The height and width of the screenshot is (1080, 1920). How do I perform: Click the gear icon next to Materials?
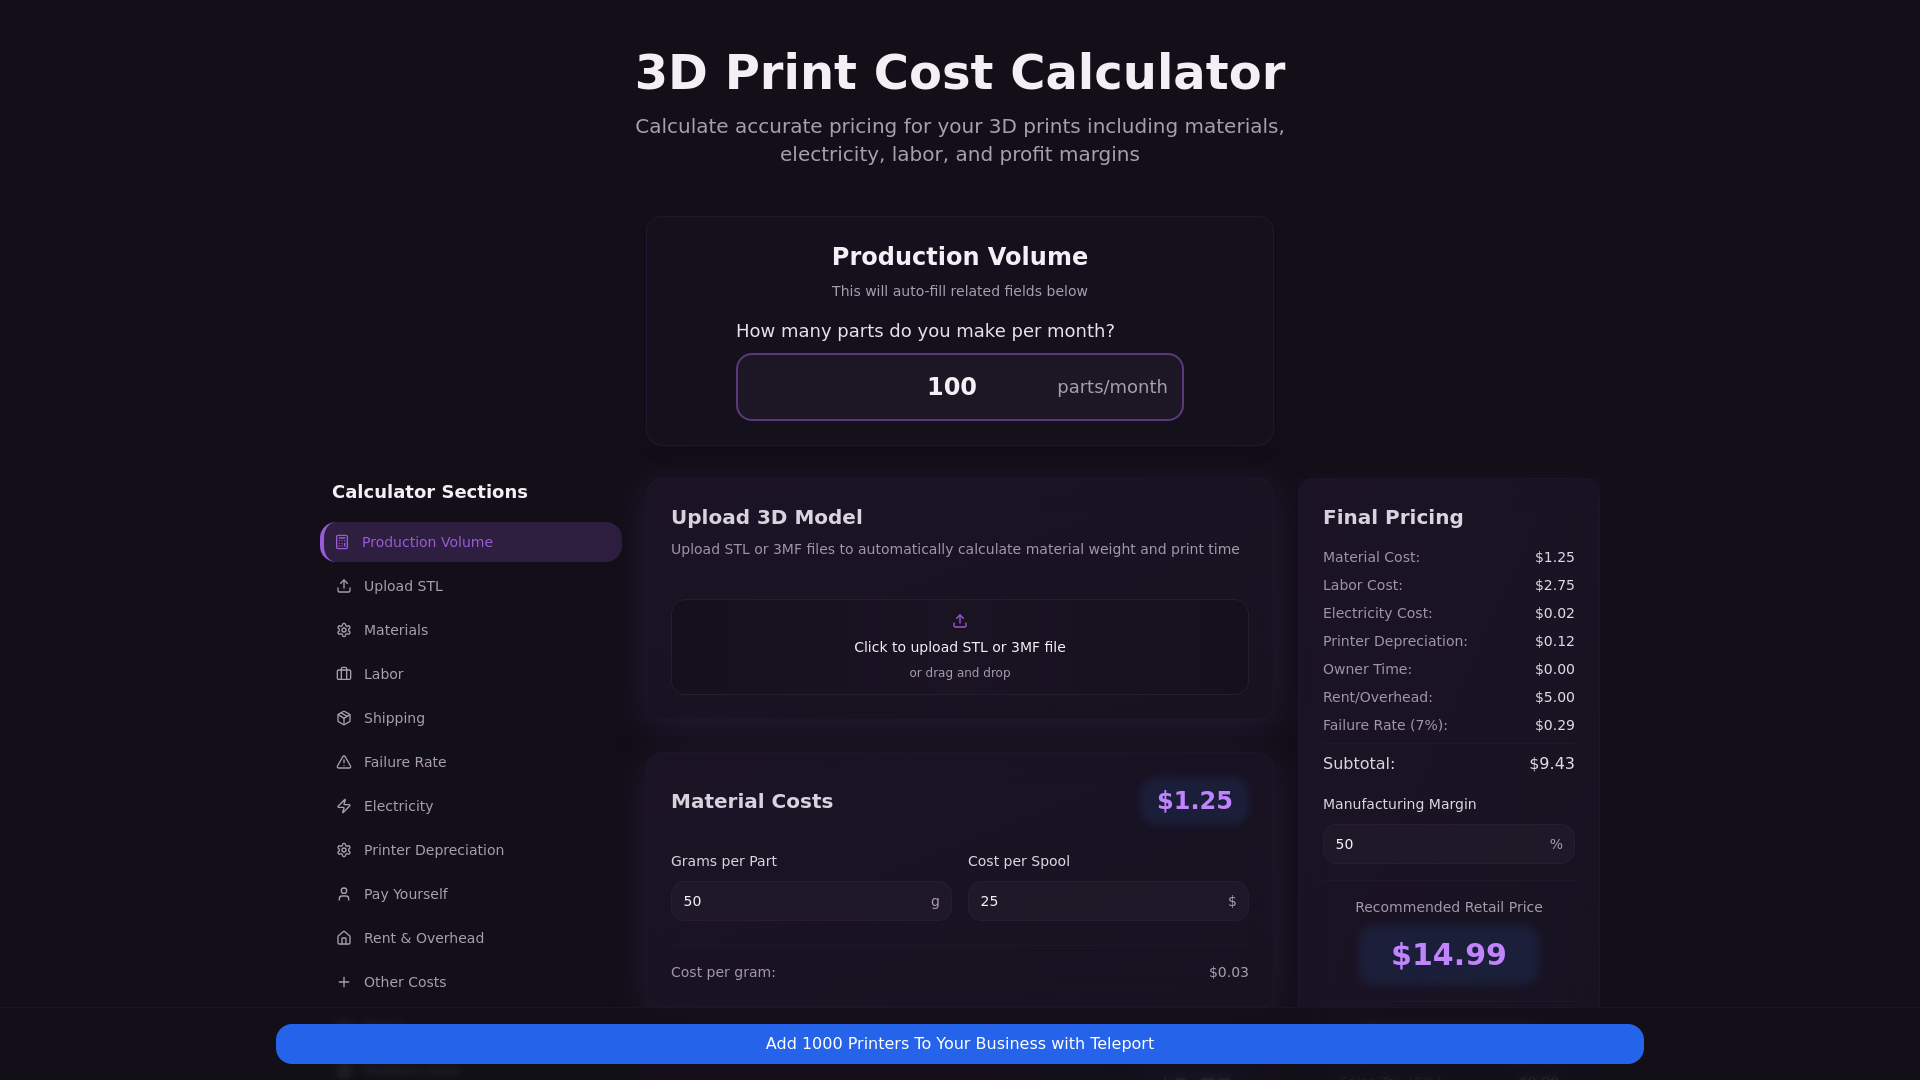click(344, 630)
